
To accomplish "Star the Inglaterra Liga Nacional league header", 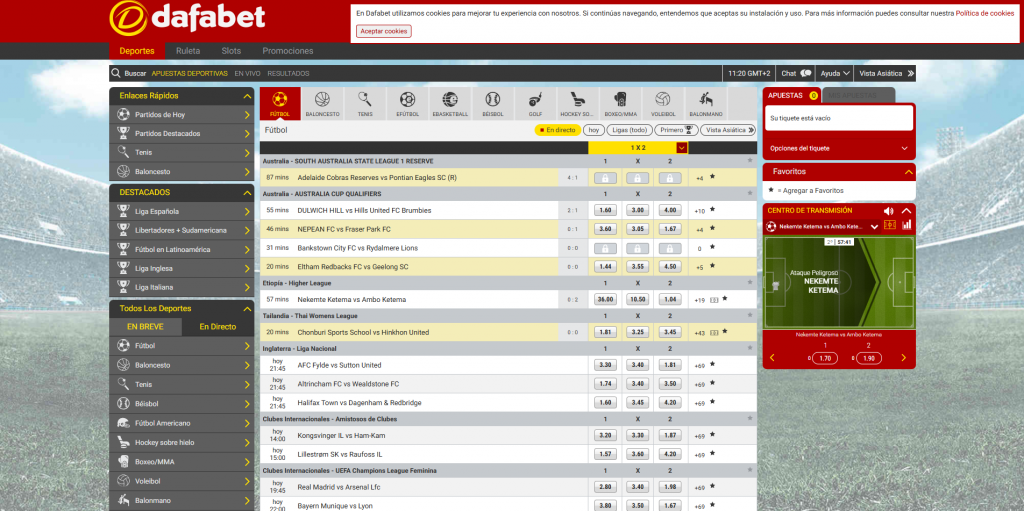I will [x=750, y=348].
